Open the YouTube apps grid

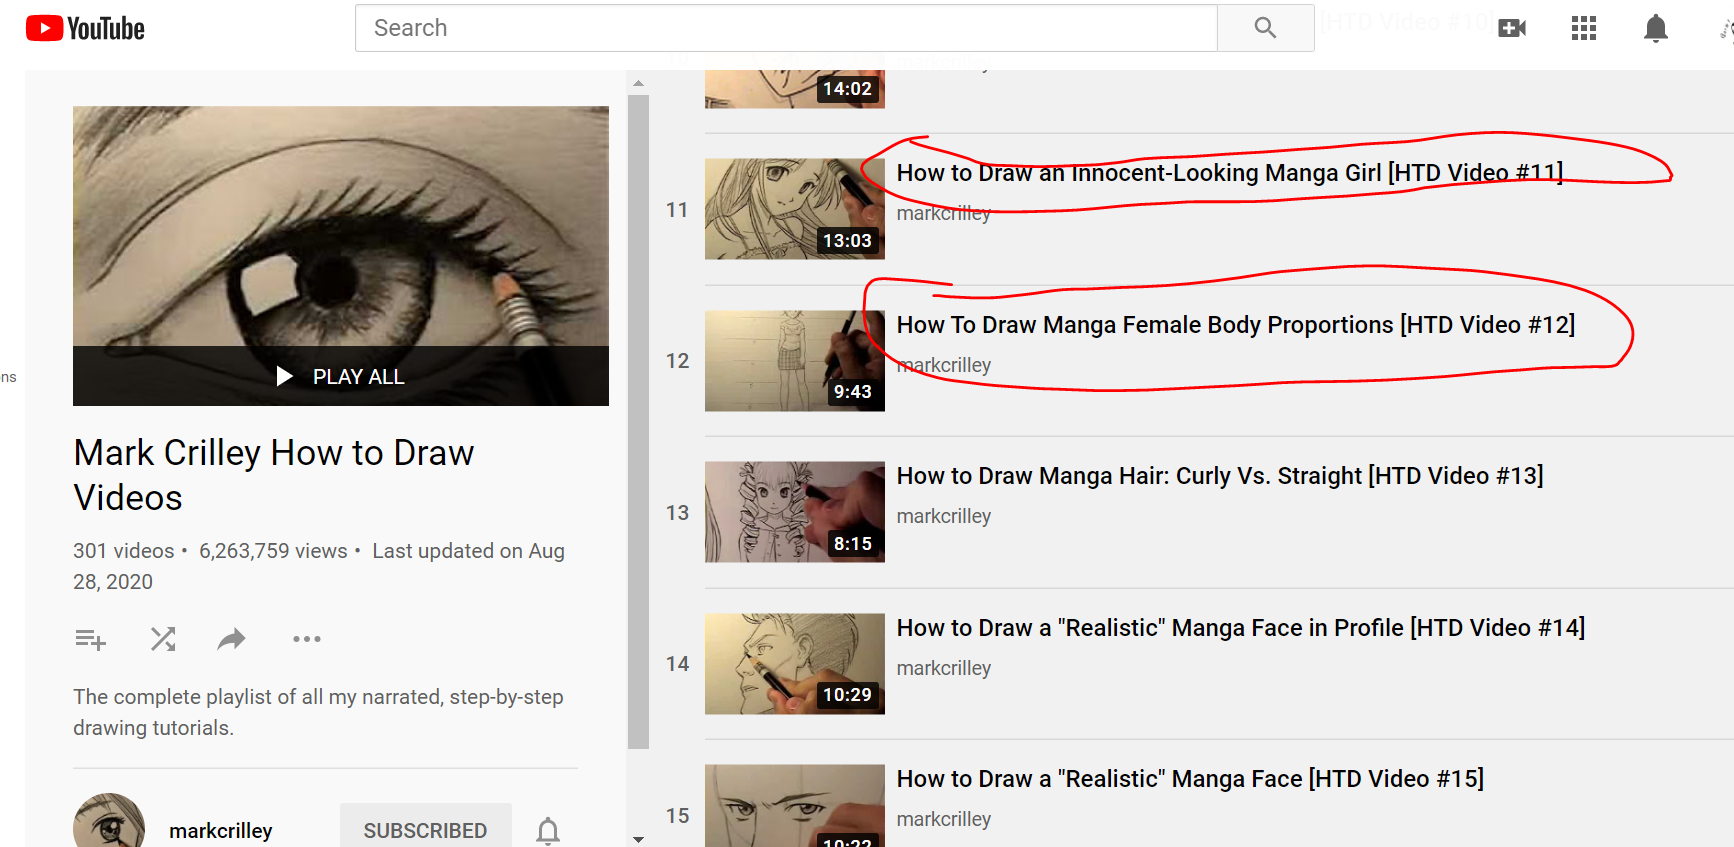pyautogui.click(x=1584, y=28)
